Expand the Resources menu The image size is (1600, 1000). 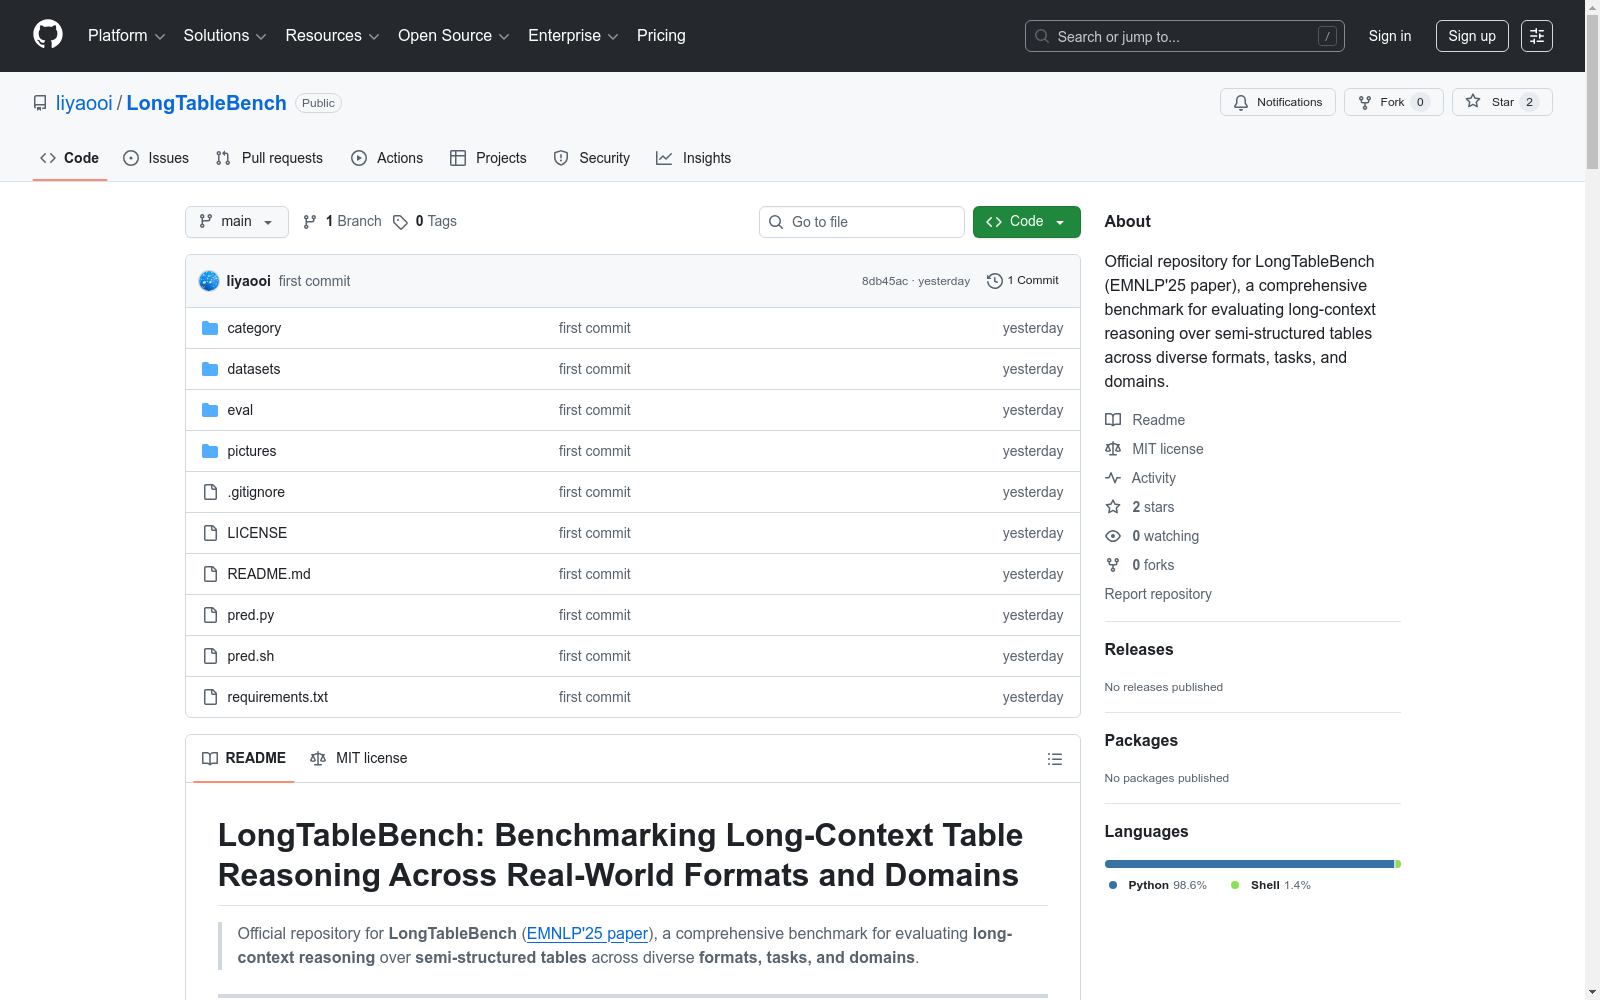pos(332,36)
